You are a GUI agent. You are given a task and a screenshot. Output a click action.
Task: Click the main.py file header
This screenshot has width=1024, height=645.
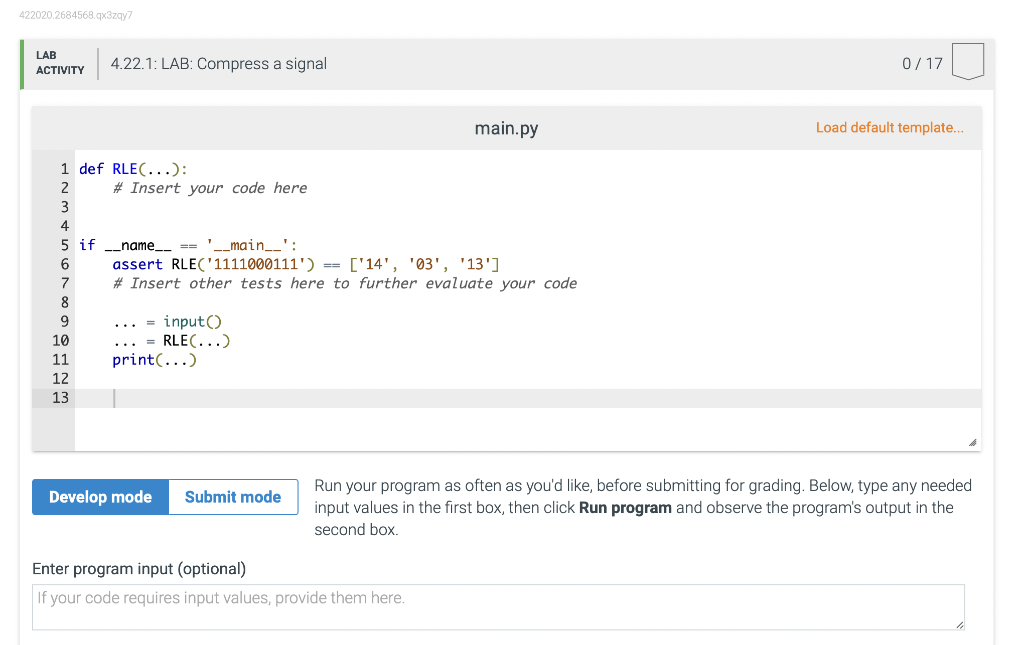pyautogui.click(x=506, y=128)
